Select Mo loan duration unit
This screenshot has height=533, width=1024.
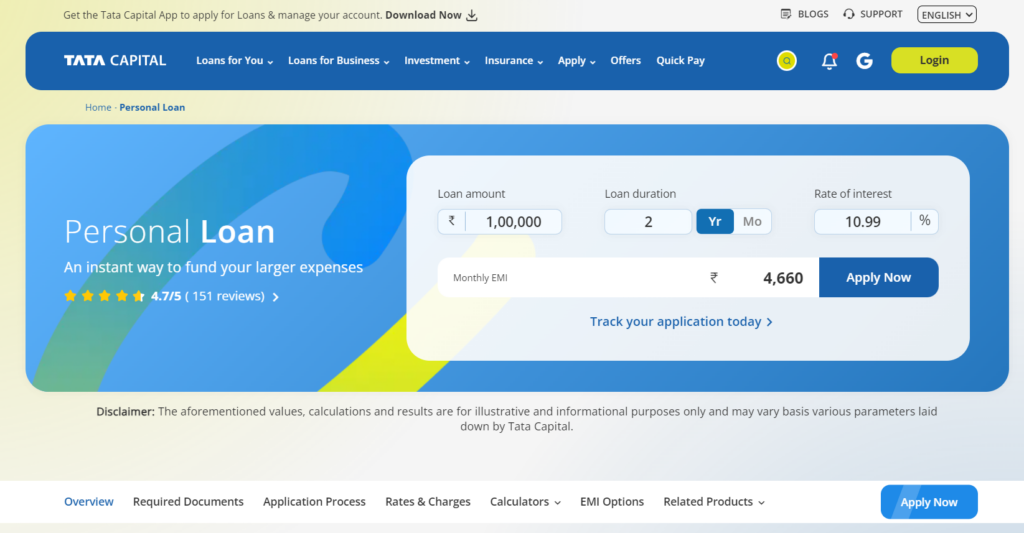(752, 221)
